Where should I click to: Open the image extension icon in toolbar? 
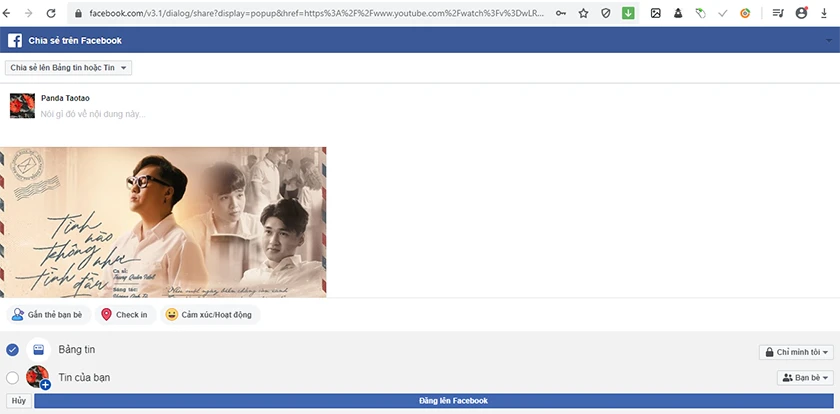pyautogui.click(x=656, y=13)
